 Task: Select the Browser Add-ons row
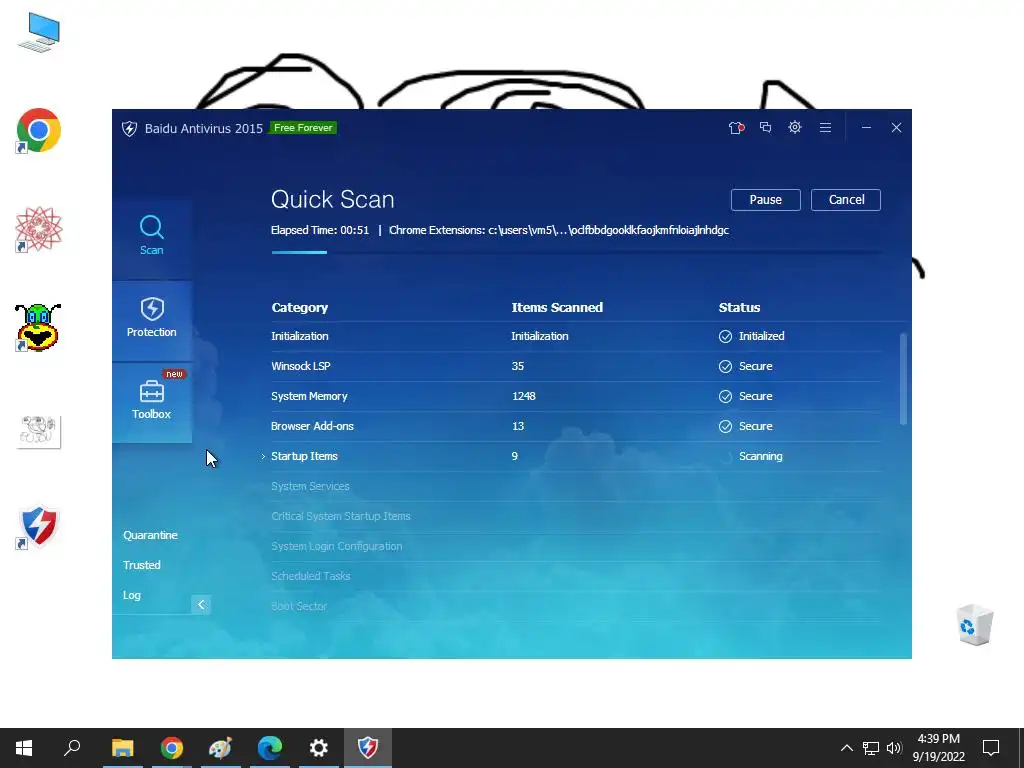576,426
